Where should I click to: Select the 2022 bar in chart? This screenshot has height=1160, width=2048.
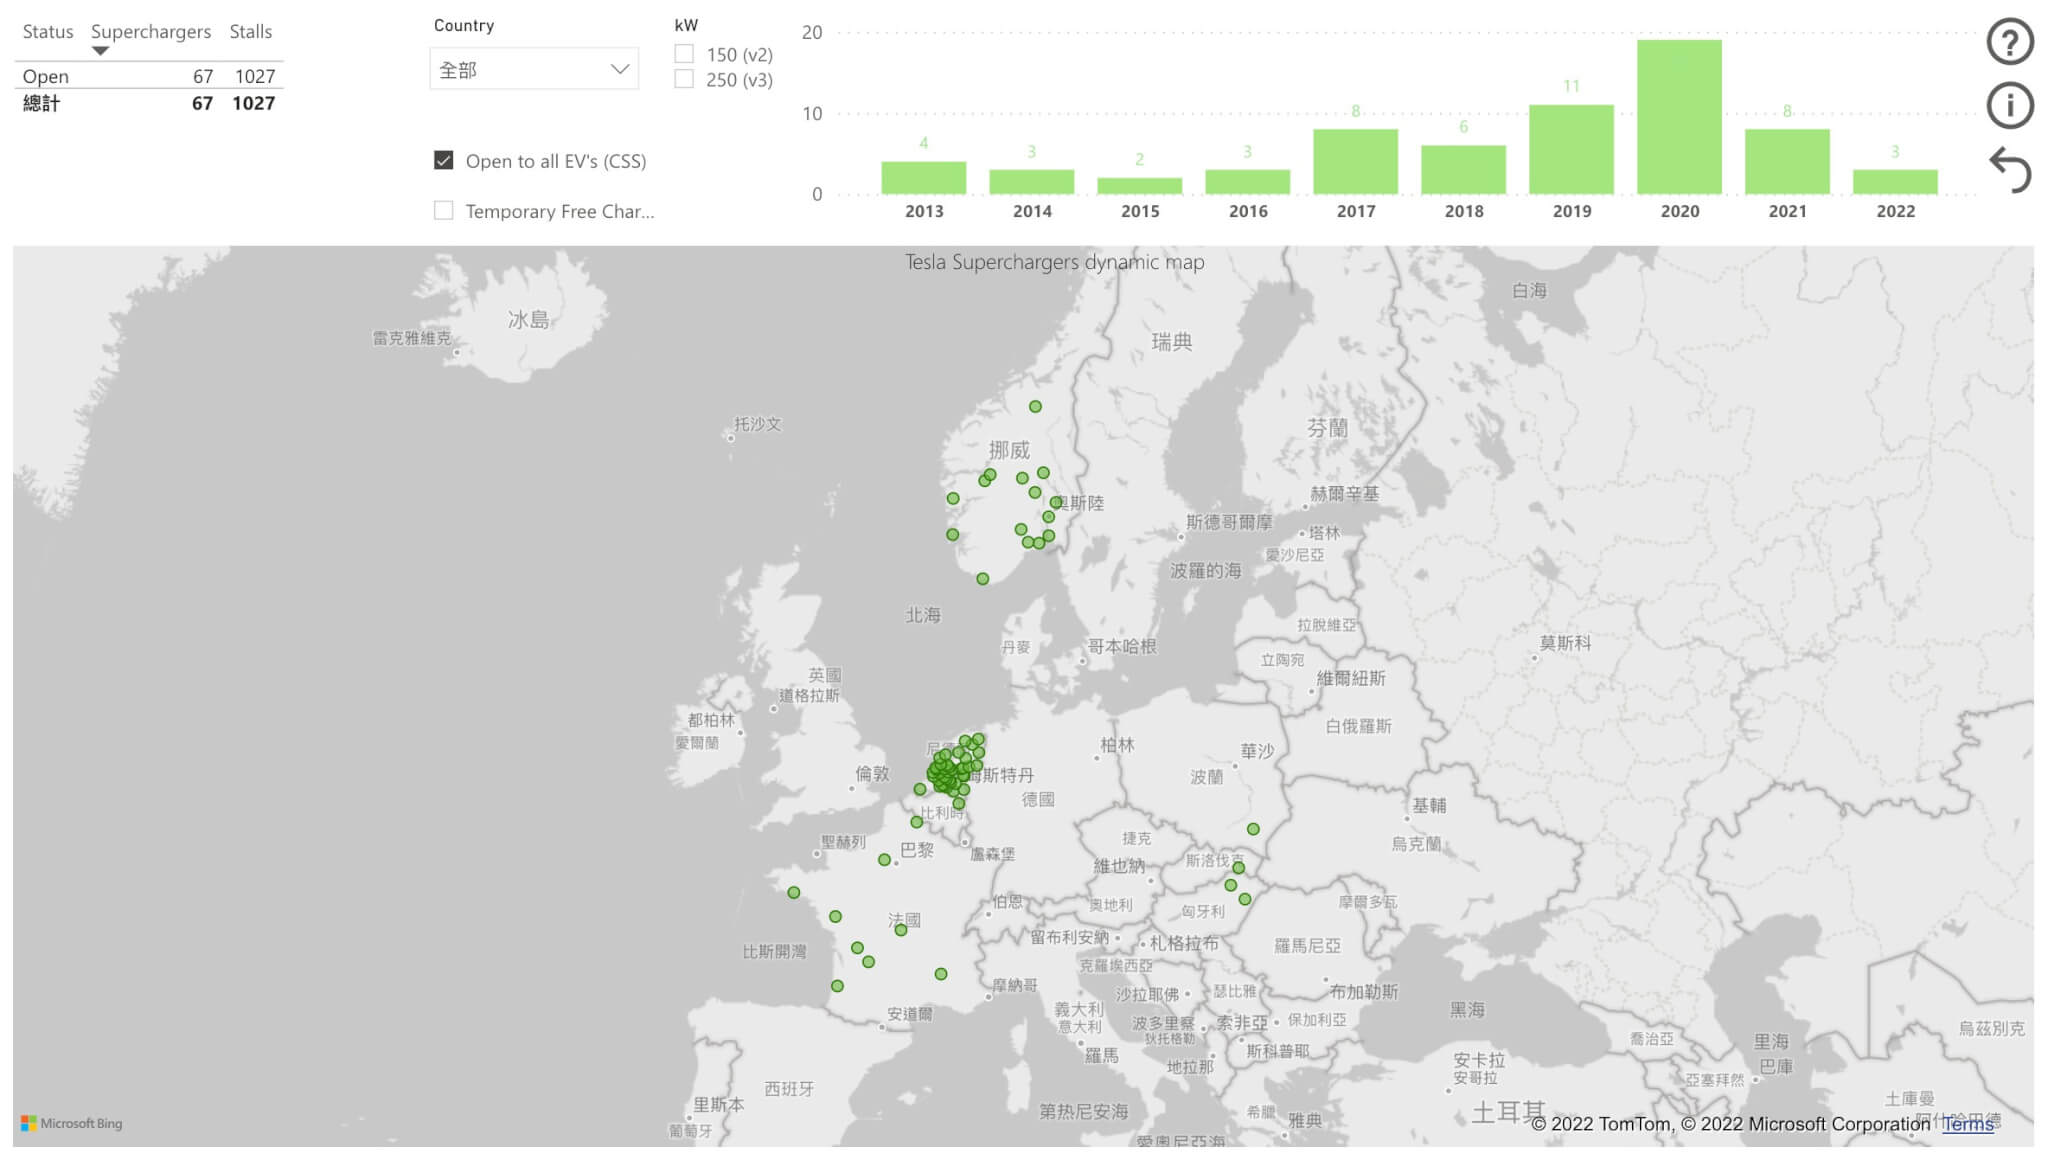tap(1896, 182)
